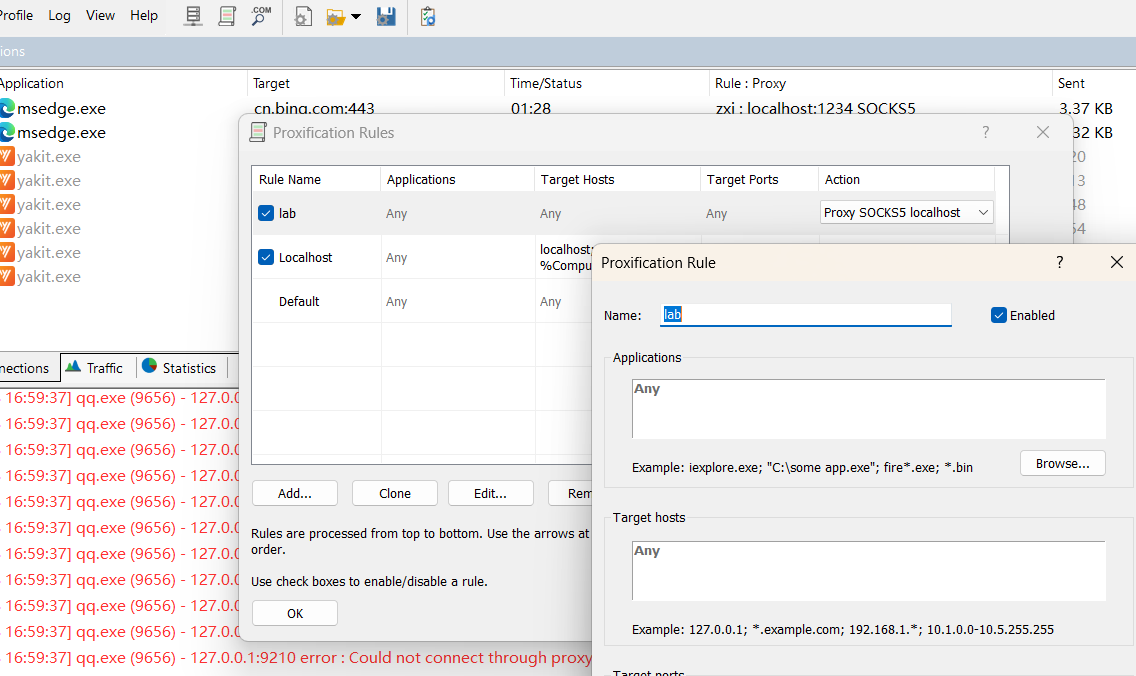Uncheck Enabled in Proxification Rule dialog
1136x676 pixels.
(998, 315)
